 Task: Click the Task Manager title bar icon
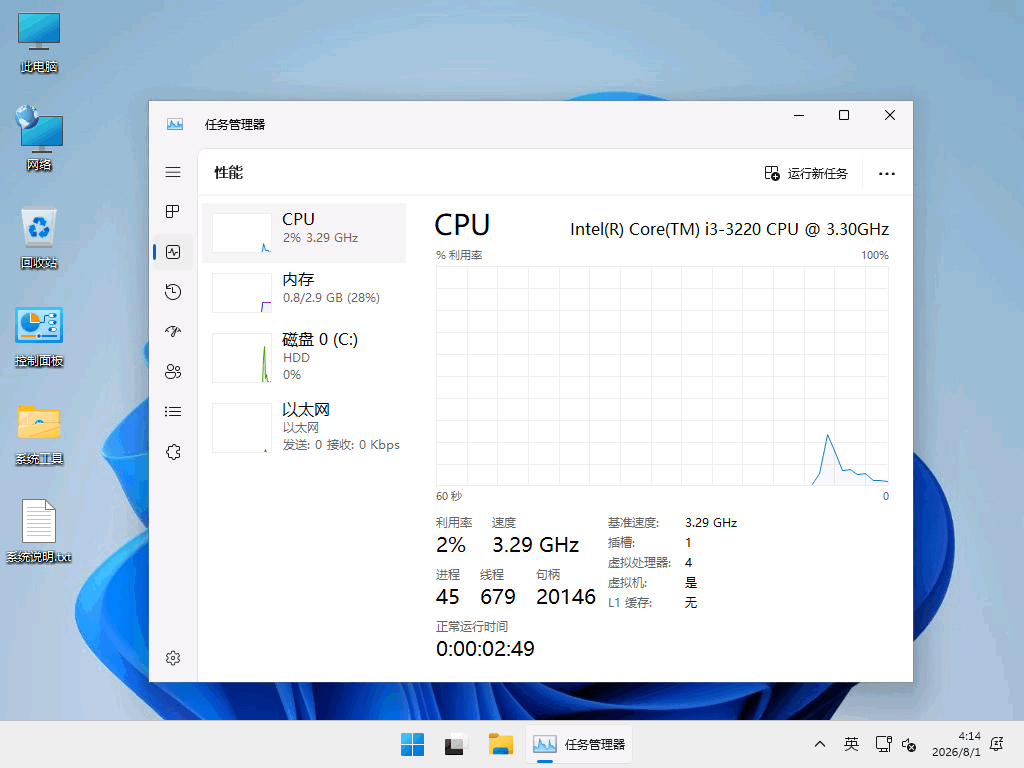(x=175, y=124)
